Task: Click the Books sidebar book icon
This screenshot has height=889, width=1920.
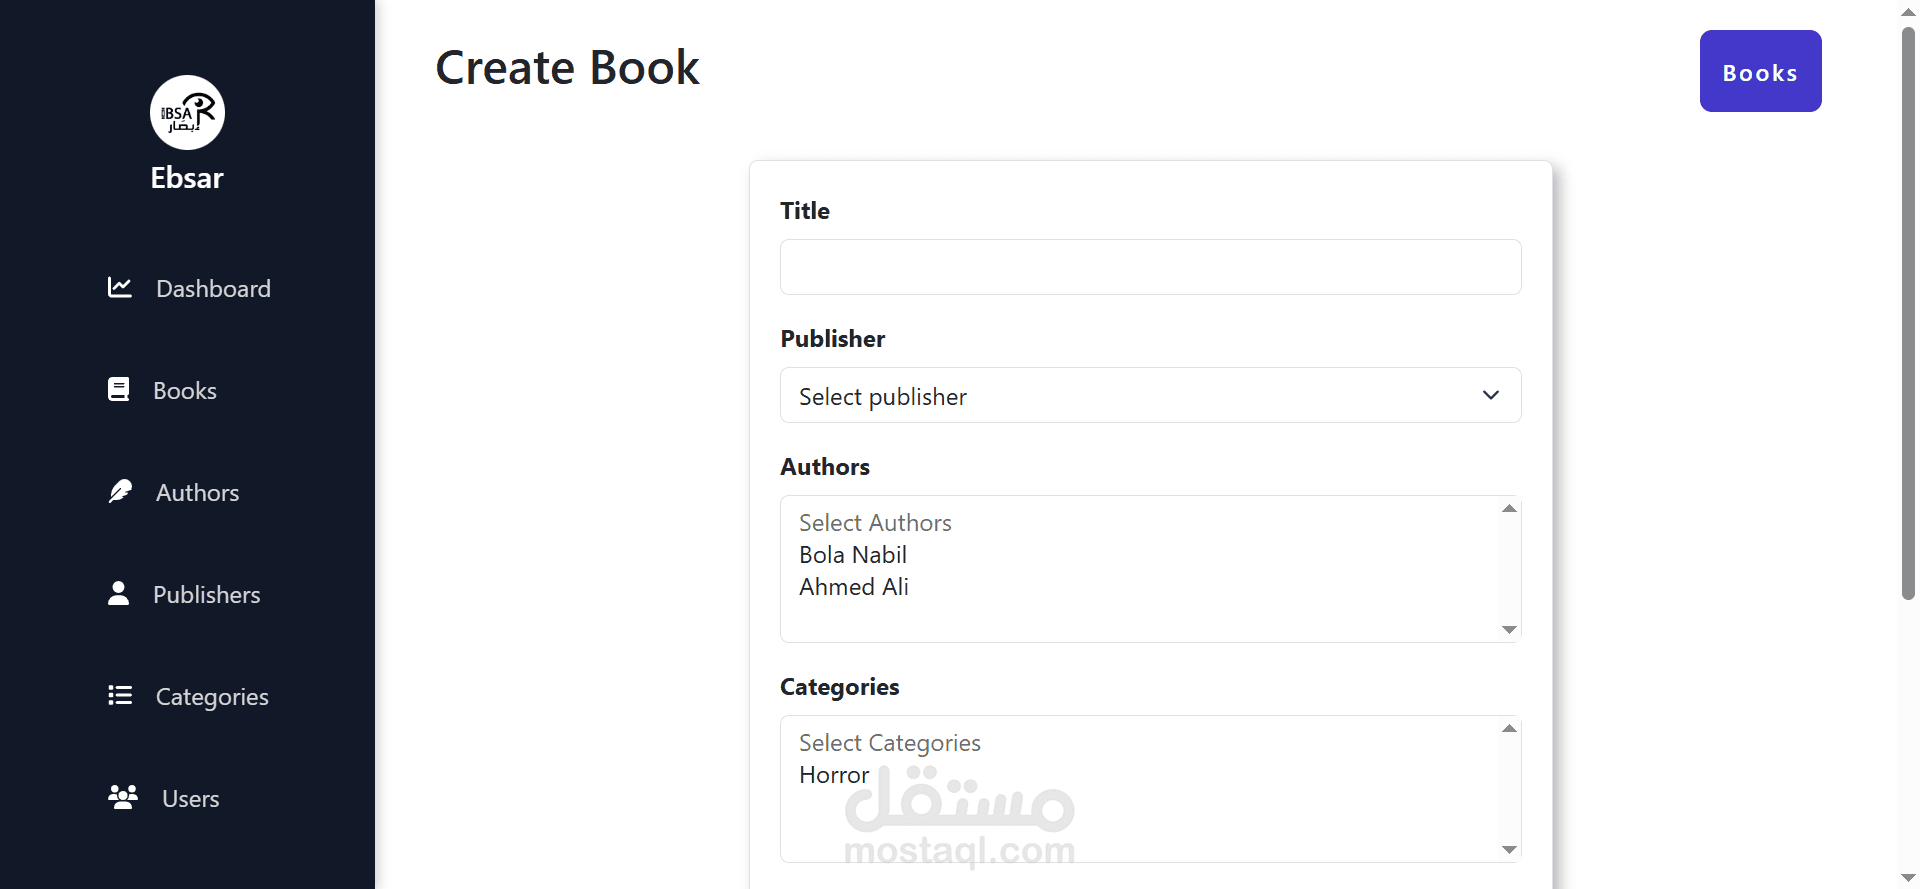Action: click(x=118, y=390)
